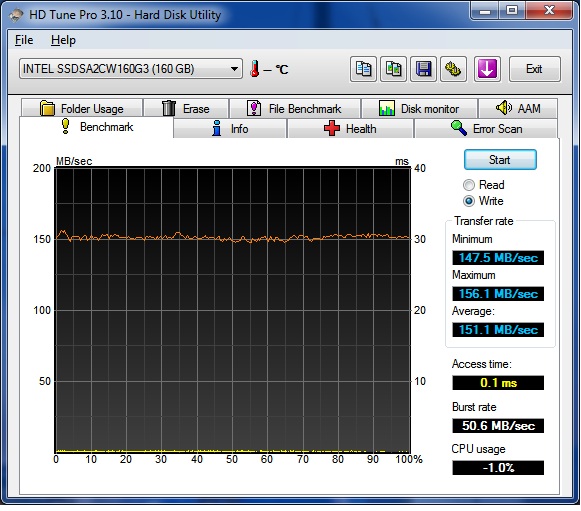Click the Exit button
581x511 pixels.
coord(534,69)
